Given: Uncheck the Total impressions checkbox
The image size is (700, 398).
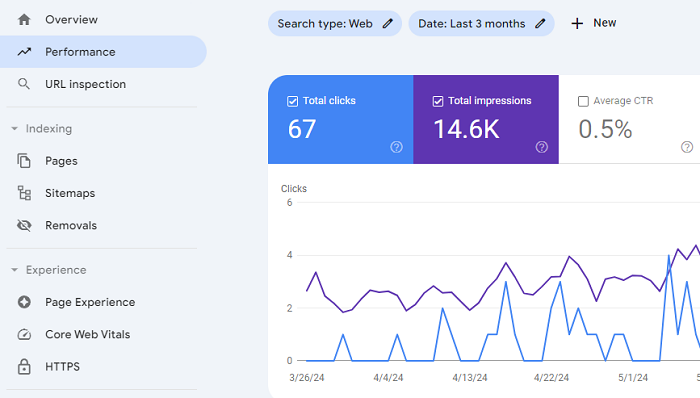Looking at the screenshot, I should pyautogui.click(x=438, y=101).
